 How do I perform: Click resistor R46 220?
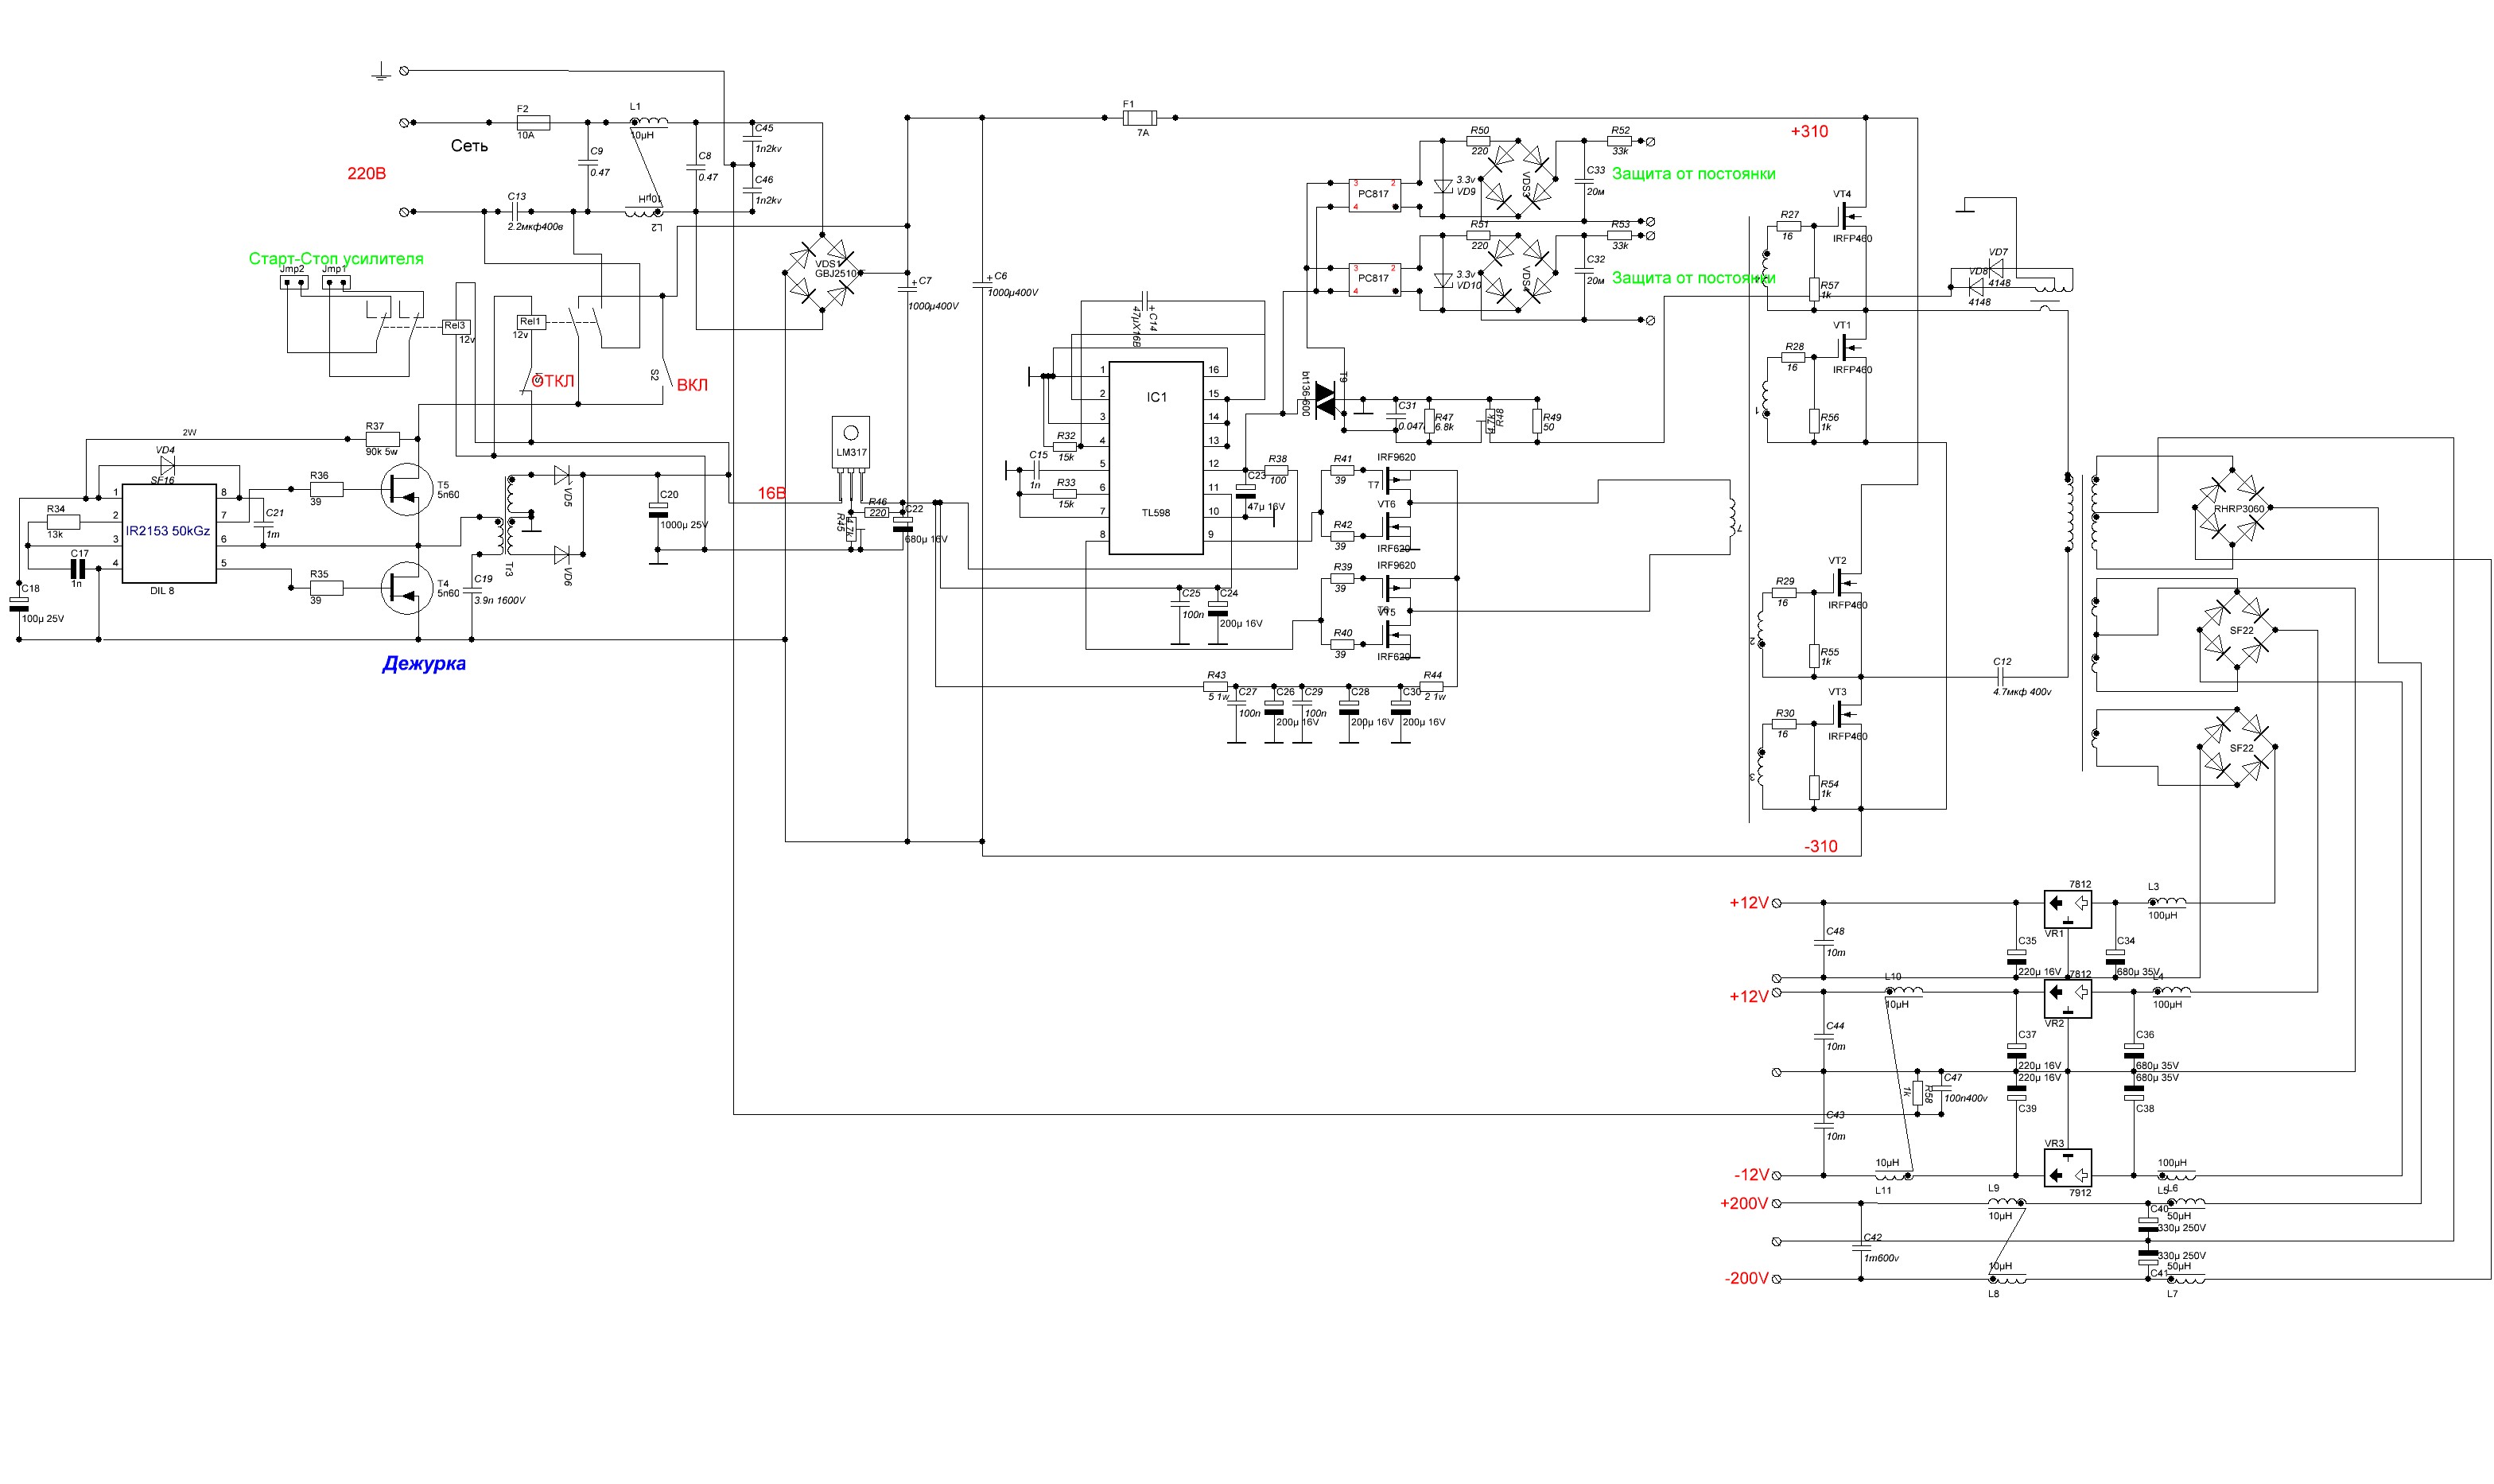(x=877, y=512)
